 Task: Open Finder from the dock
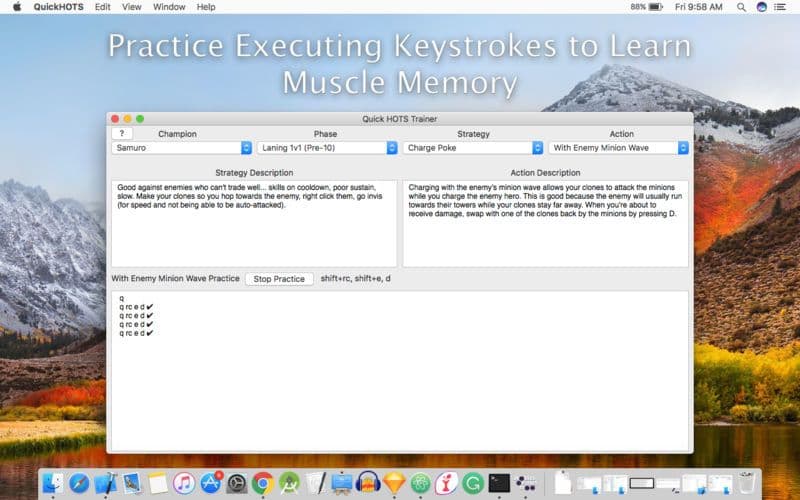53,483
